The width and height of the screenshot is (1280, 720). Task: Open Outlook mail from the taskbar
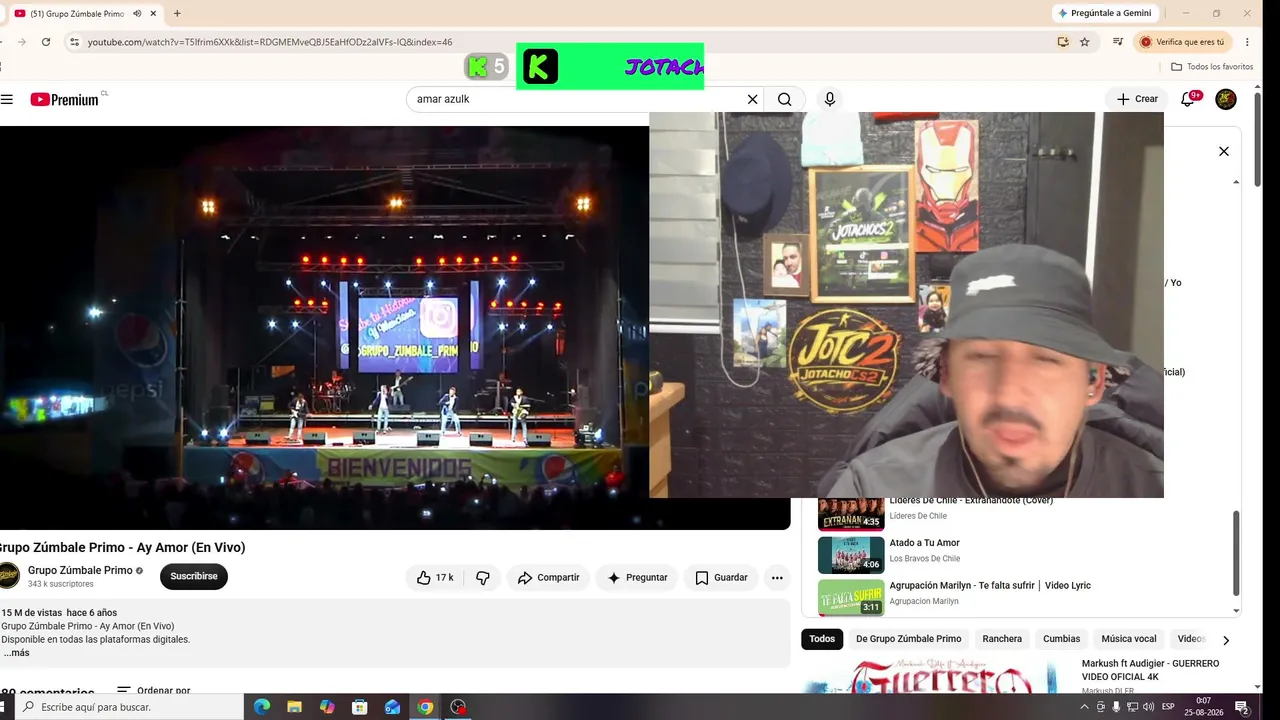(x=393, y=707)
